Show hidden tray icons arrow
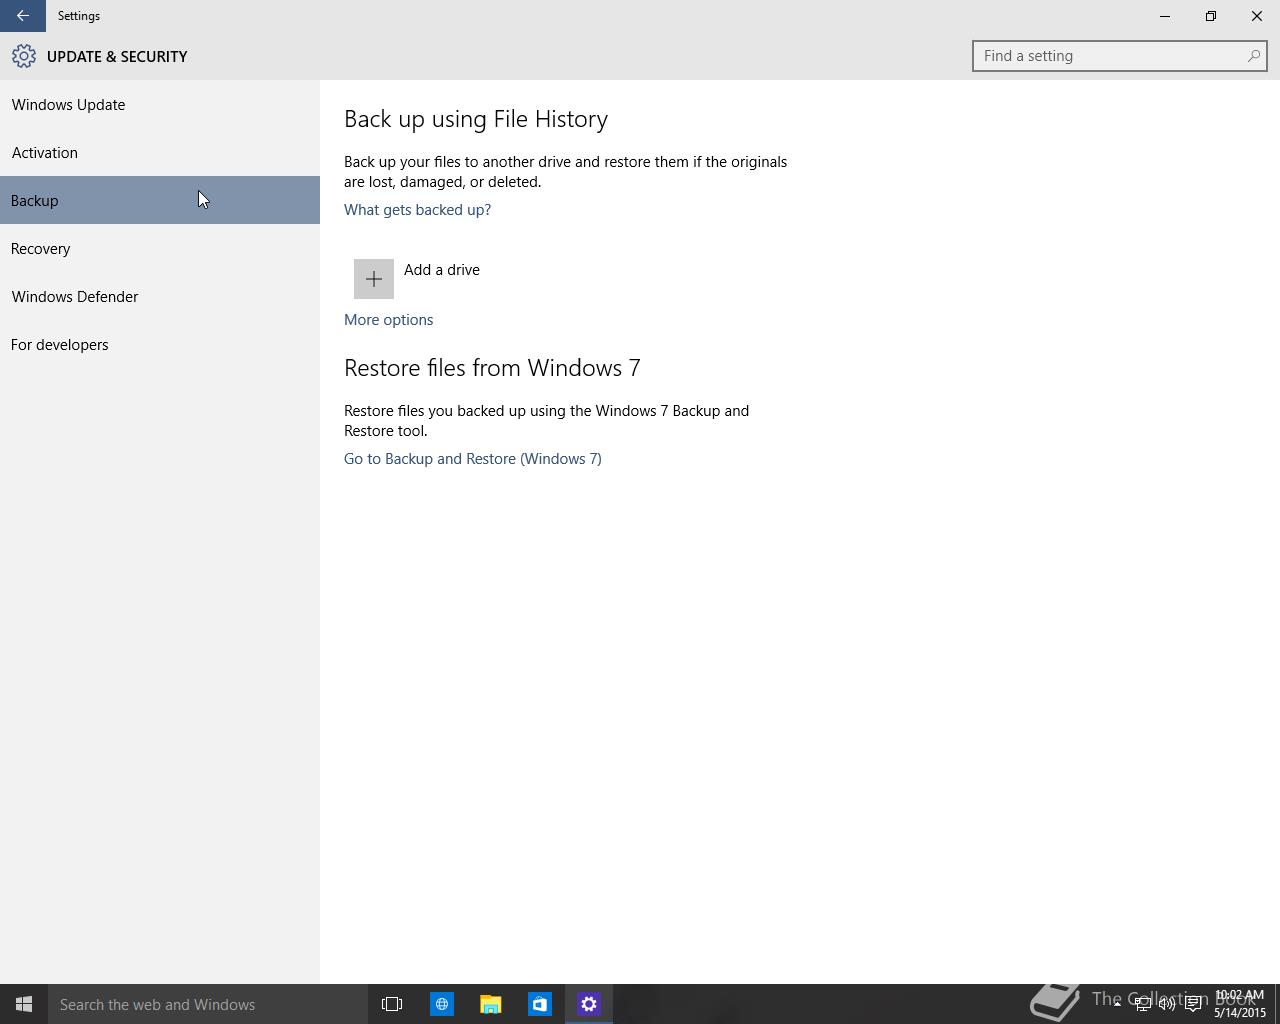 [x=1117, y=1004]
